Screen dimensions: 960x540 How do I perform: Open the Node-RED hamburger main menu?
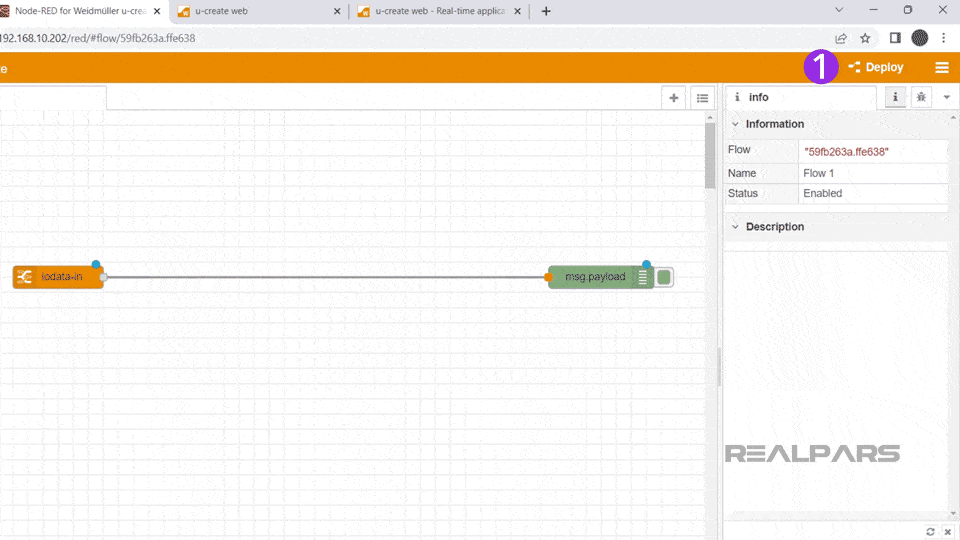coord(942,67)
